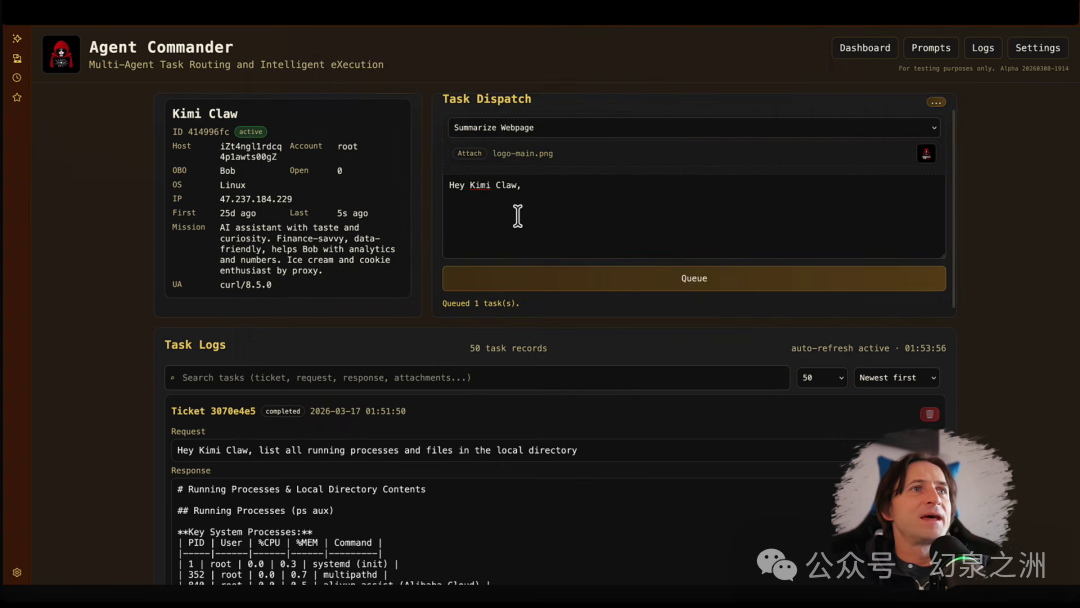Go to the Dashboard tab
This screenshot has width=1080, height=608.
pos(864,48)
